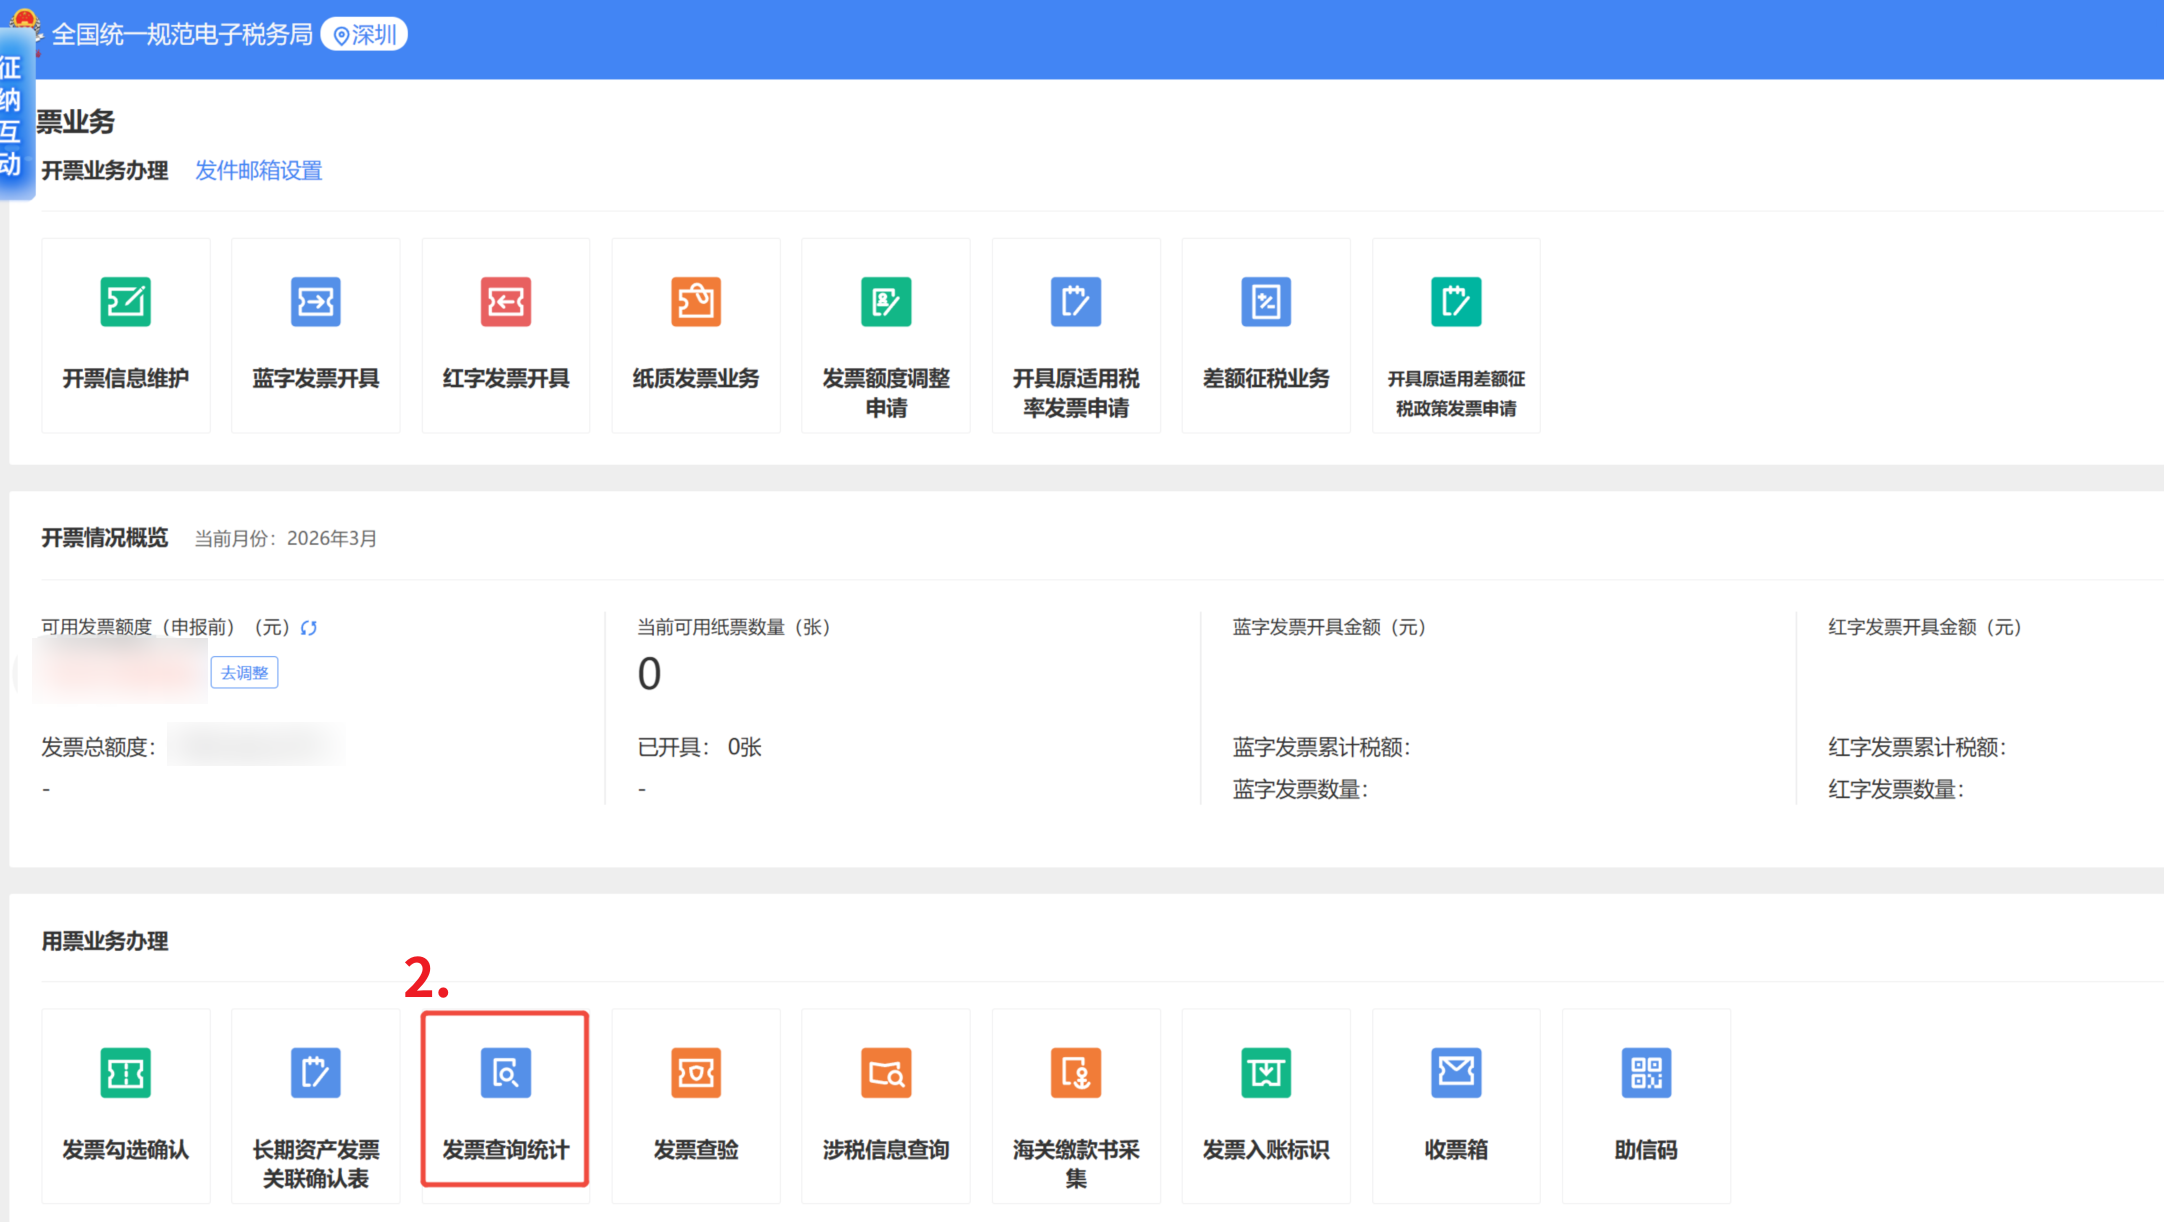Click 长期资产发票关联确认表 icon
The image size is (2164, 1222).
tap(315, 1073)
